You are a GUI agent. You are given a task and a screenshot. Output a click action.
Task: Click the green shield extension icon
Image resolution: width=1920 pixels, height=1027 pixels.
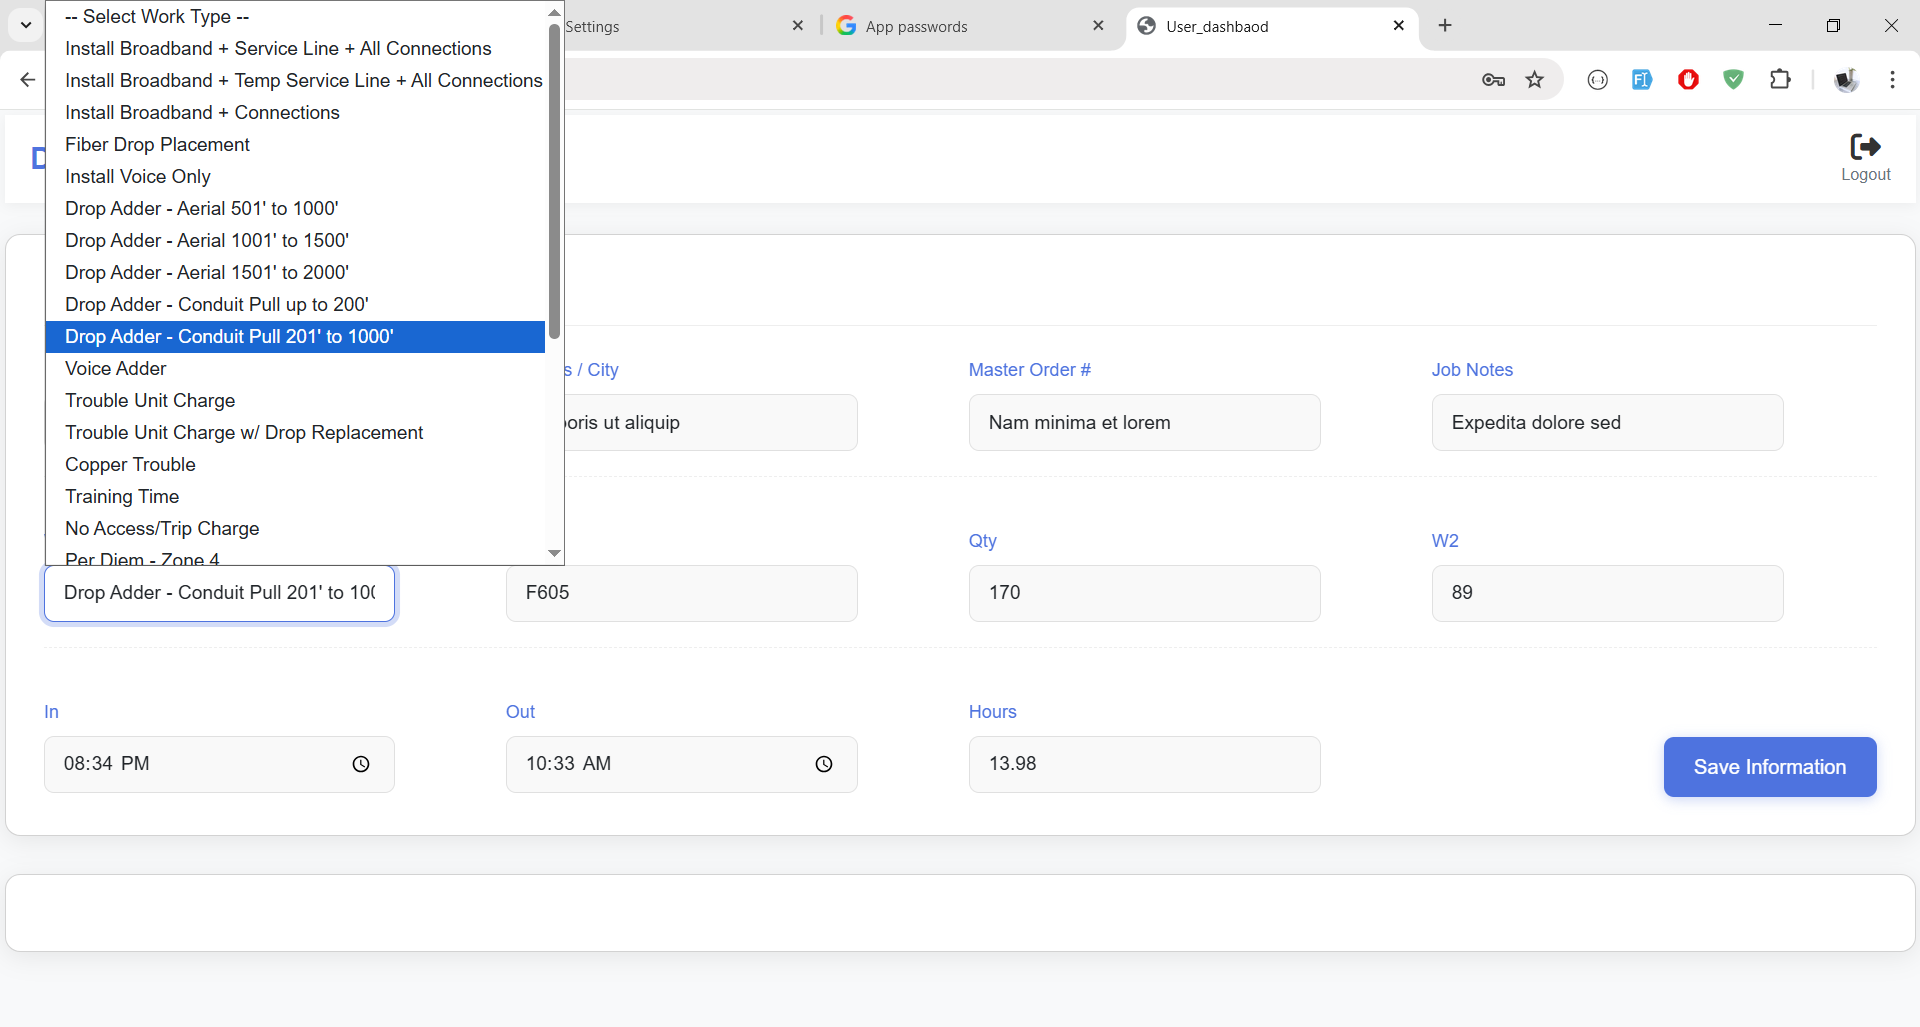coord(1734,80)
